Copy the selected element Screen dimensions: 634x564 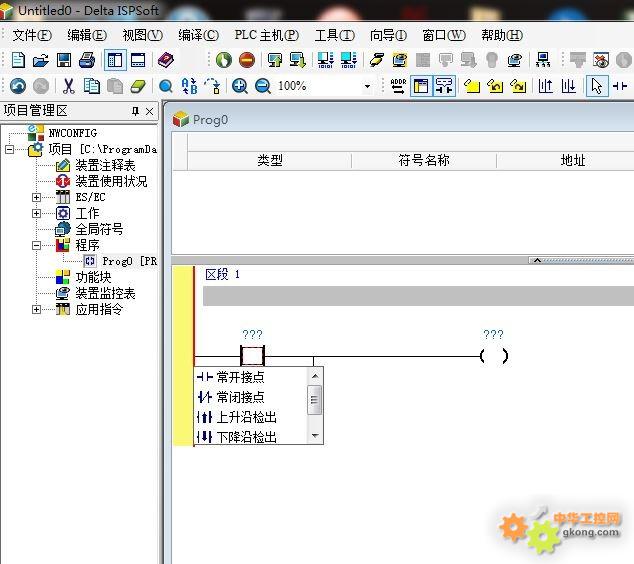[92, 86]
